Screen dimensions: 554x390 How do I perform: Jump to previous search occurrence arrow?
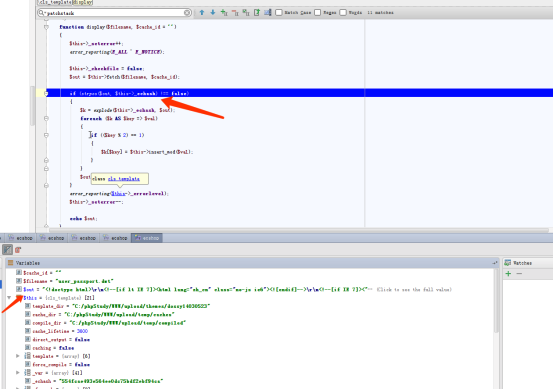coord(202,13)
